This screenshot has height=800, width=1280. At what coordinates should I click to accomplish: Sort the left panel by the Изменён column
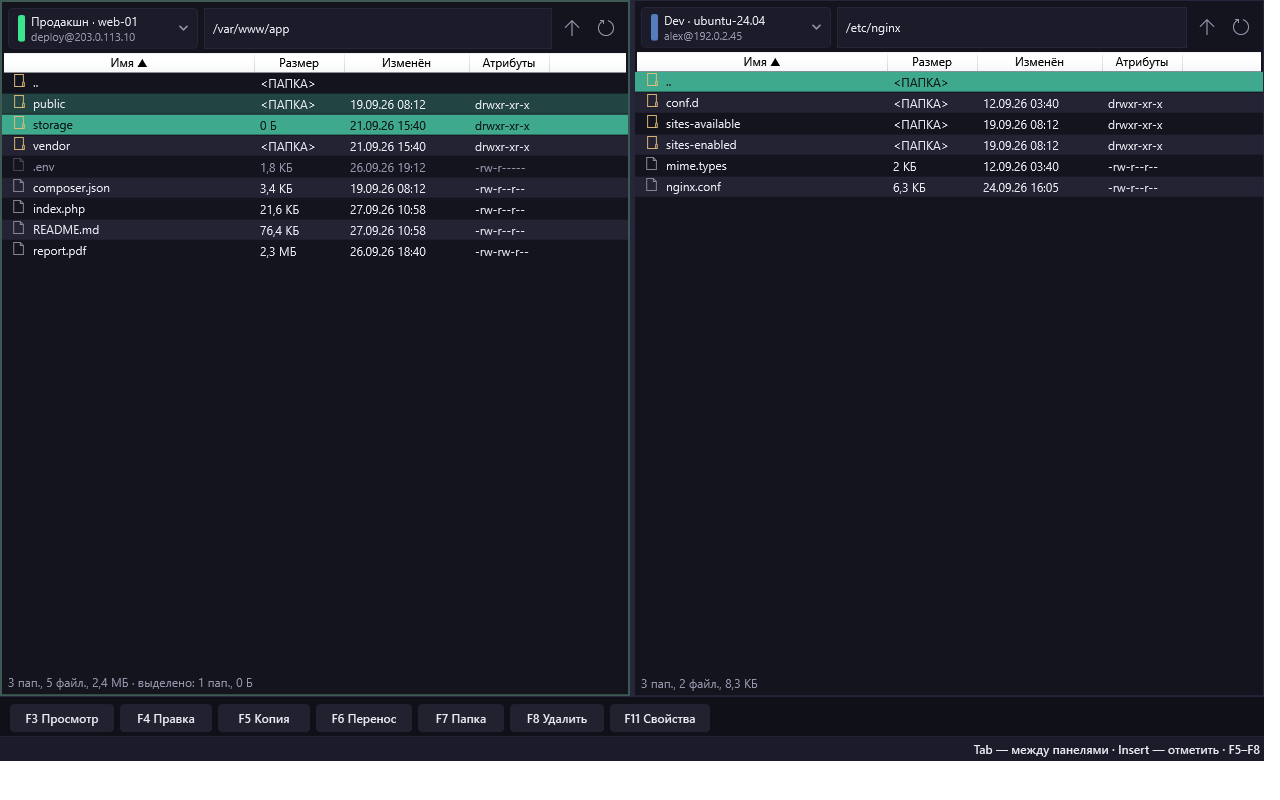point(407,63)
